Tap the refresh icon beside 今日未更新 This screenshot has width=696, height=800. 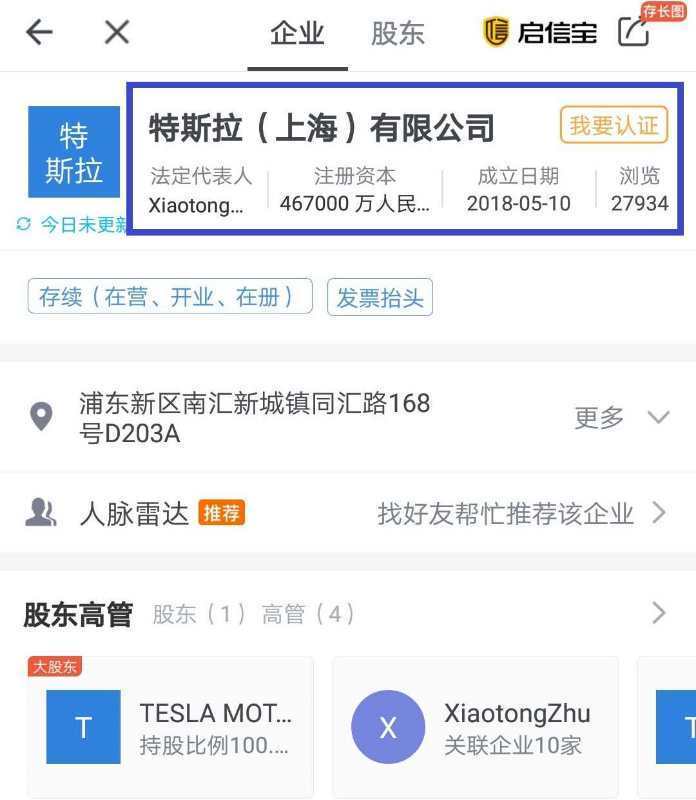[x=24, y=224]
